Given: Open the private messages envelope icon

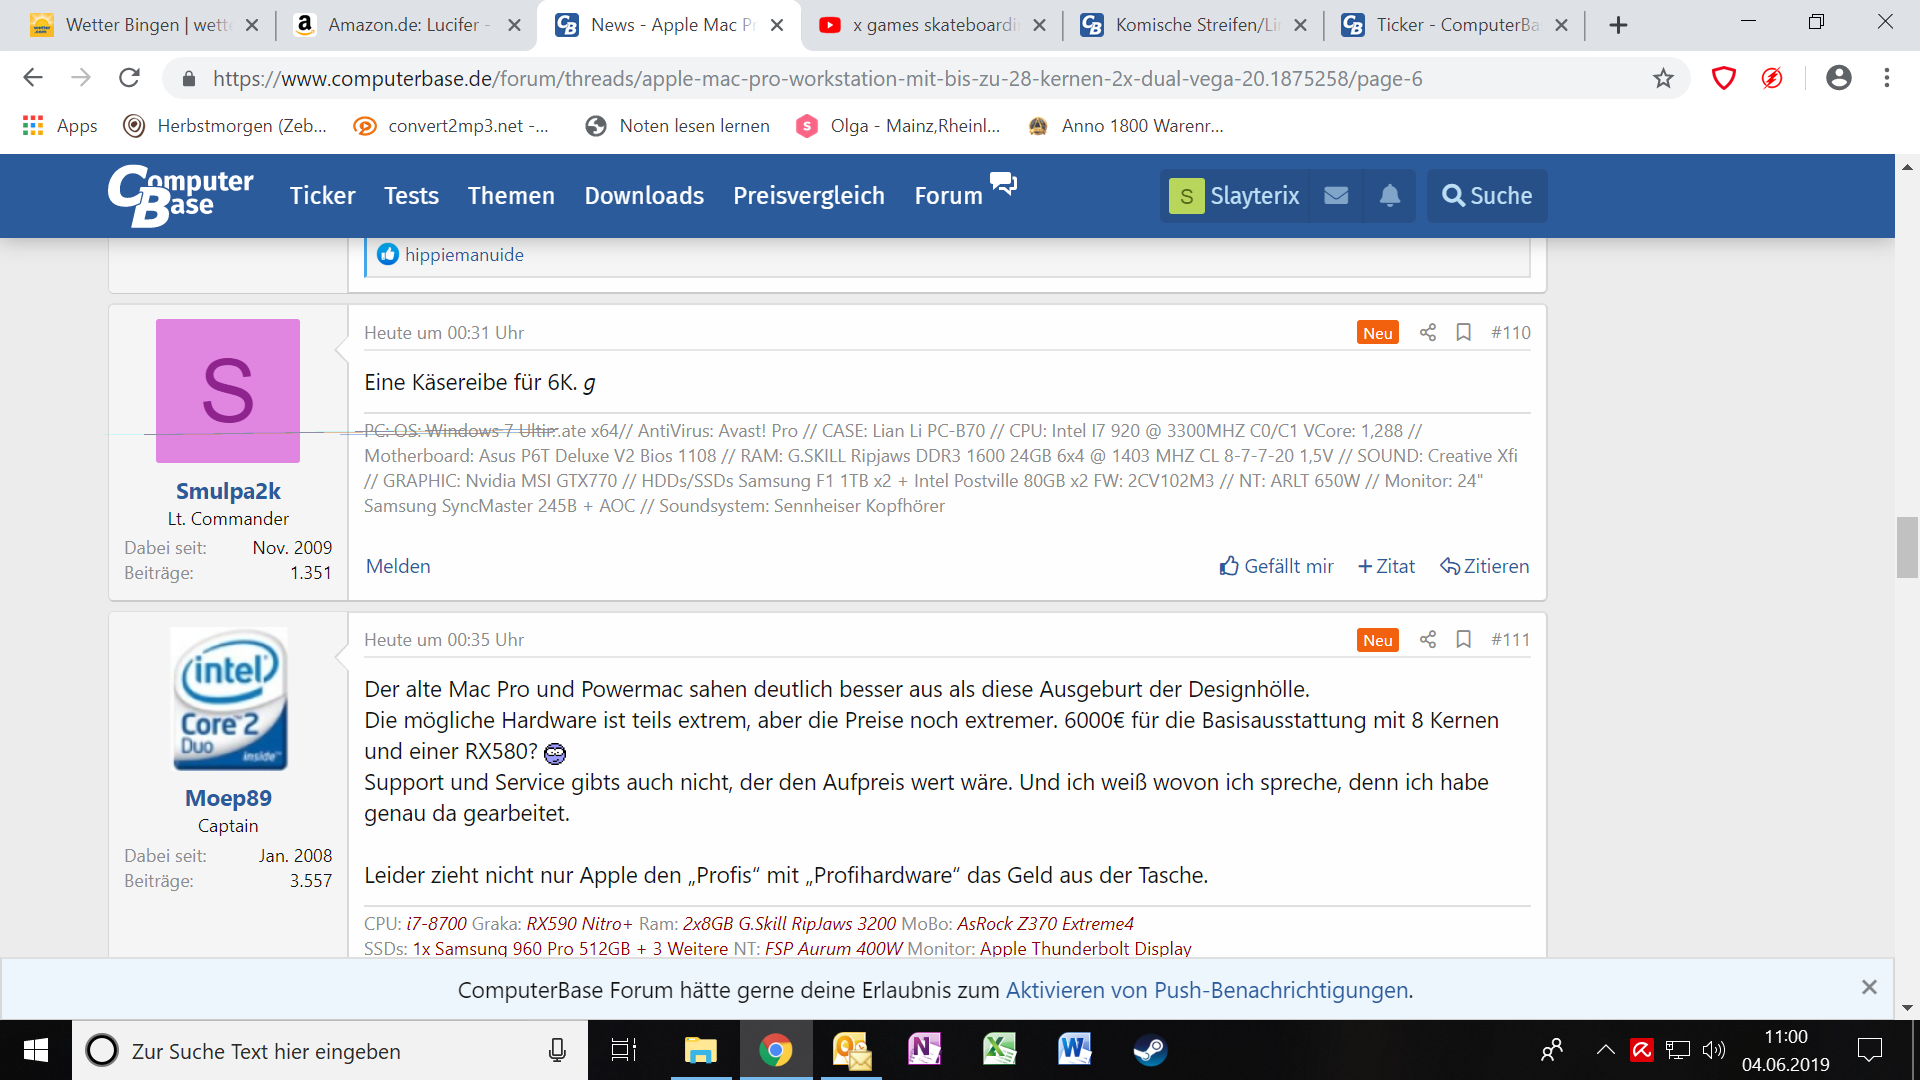Looking at the screenshot, I should (x=1336, y=196).
